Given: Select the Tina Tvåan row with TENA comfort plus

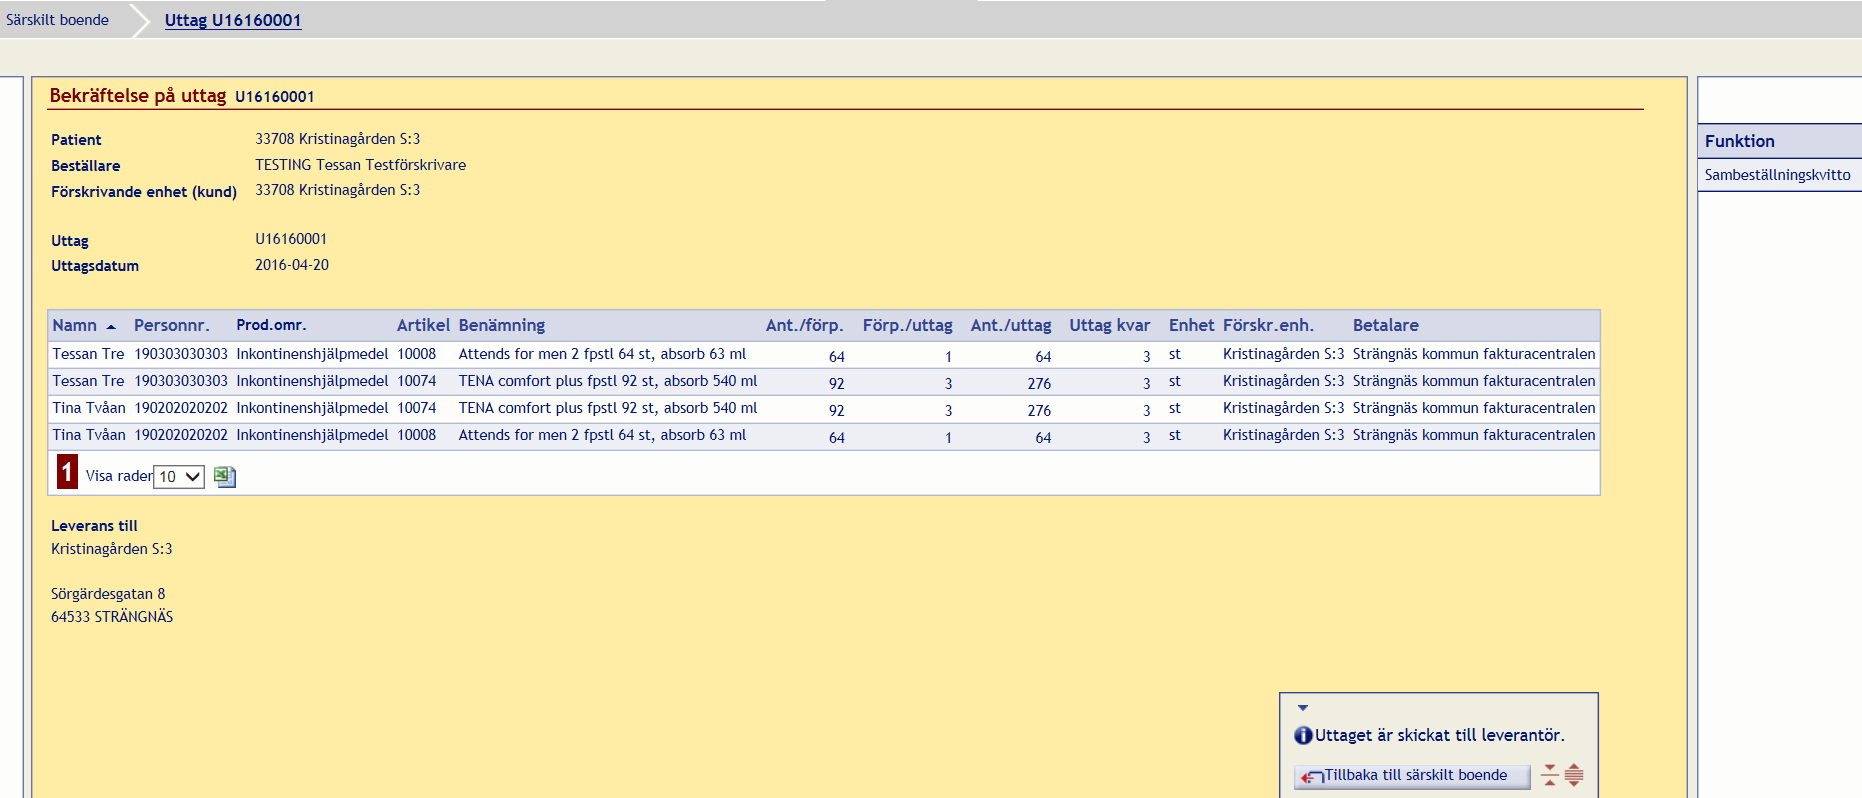Looking at the screenshot, I should (x=824, y=409).
